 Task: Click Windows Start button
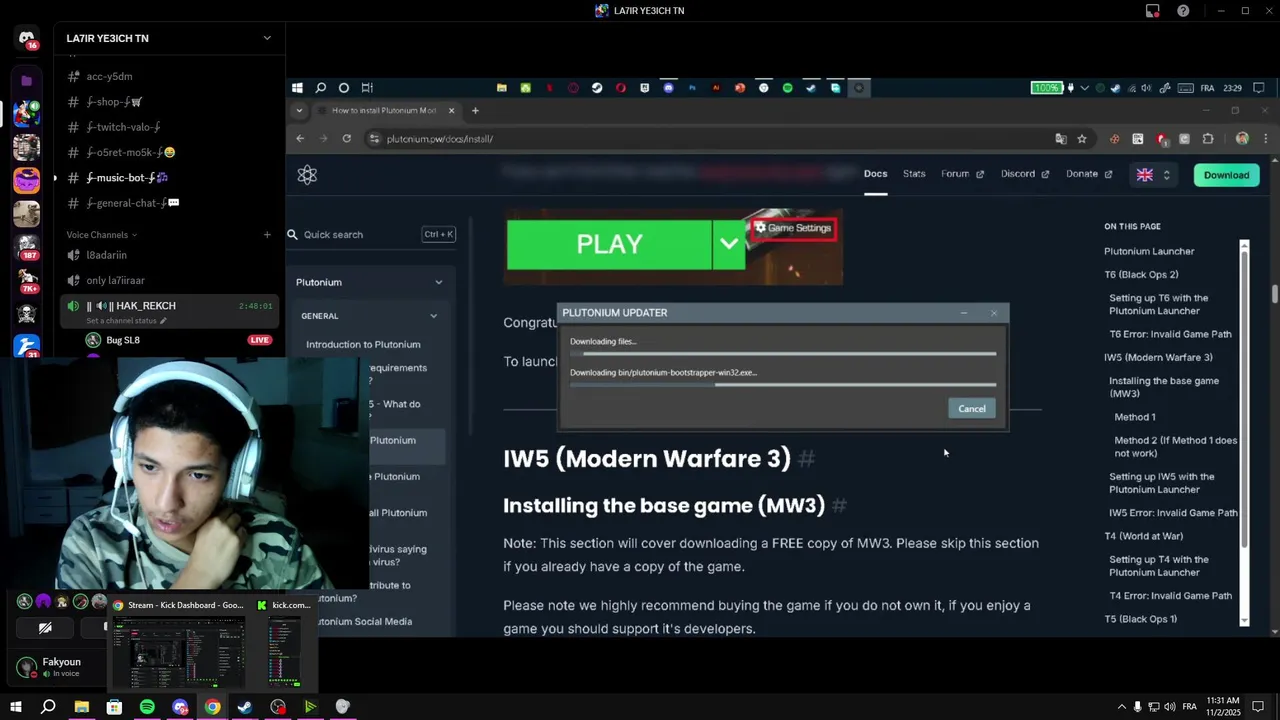(16, 707)
